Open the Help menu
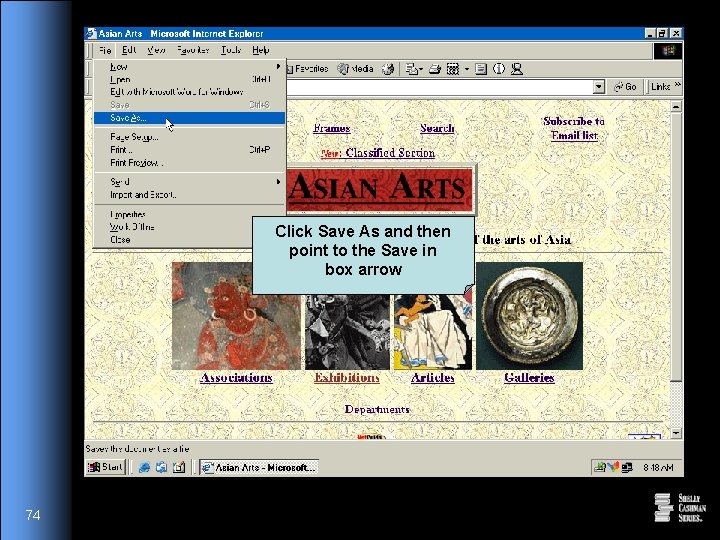Viewport: 720px width, 540px height. pos(260,50)
